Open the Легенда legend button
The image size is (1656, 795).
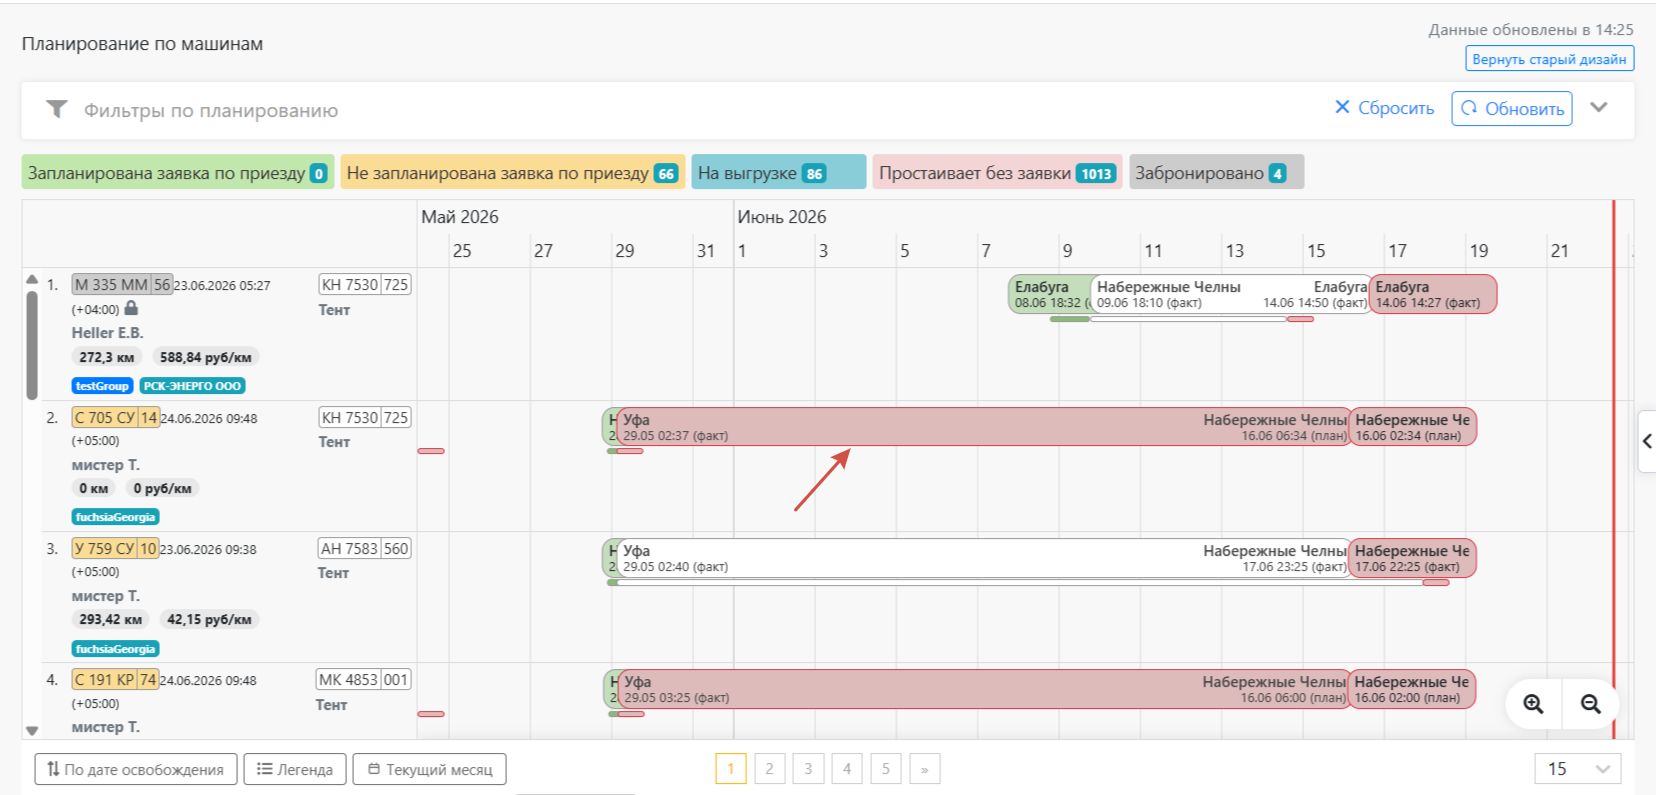tap(295, 769)
